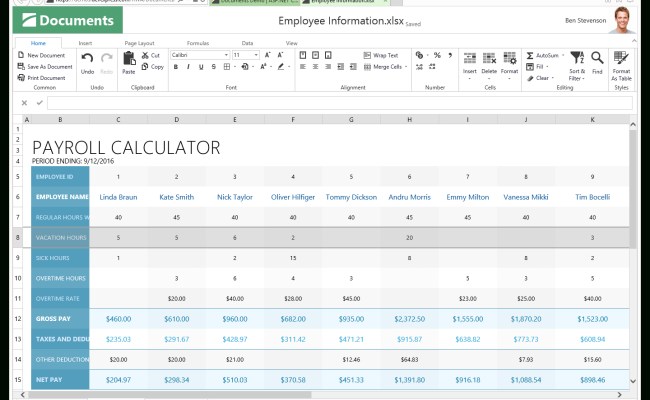The height and width of the screenshot is (400, 650).
Task: Click the horizontal scrollbar thumb
Action: tap(170, 395)
